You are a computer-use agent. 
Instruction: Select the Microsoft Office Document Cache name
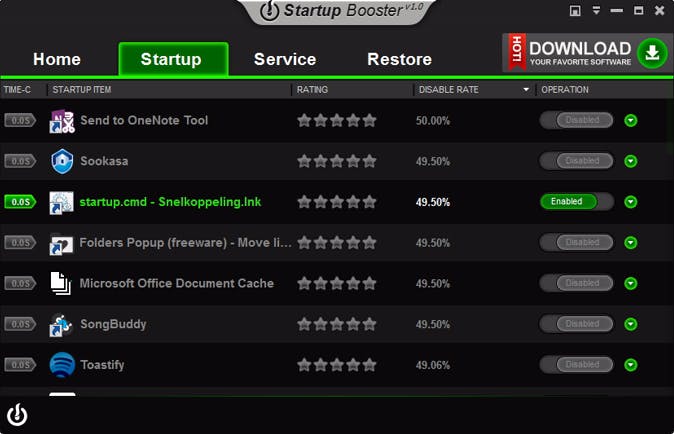click(177, 284)
